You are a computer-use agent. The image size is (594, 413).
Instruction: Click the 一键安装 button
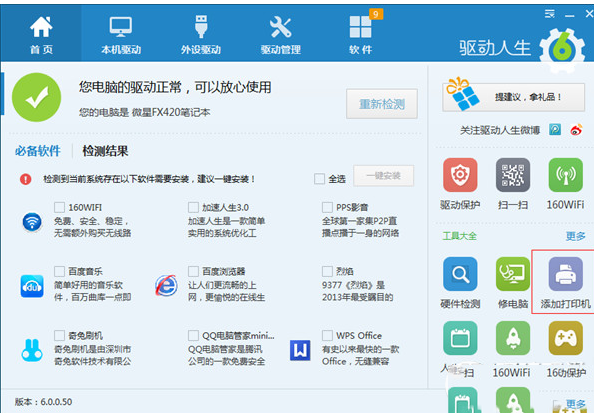click(x=383, y=175)
